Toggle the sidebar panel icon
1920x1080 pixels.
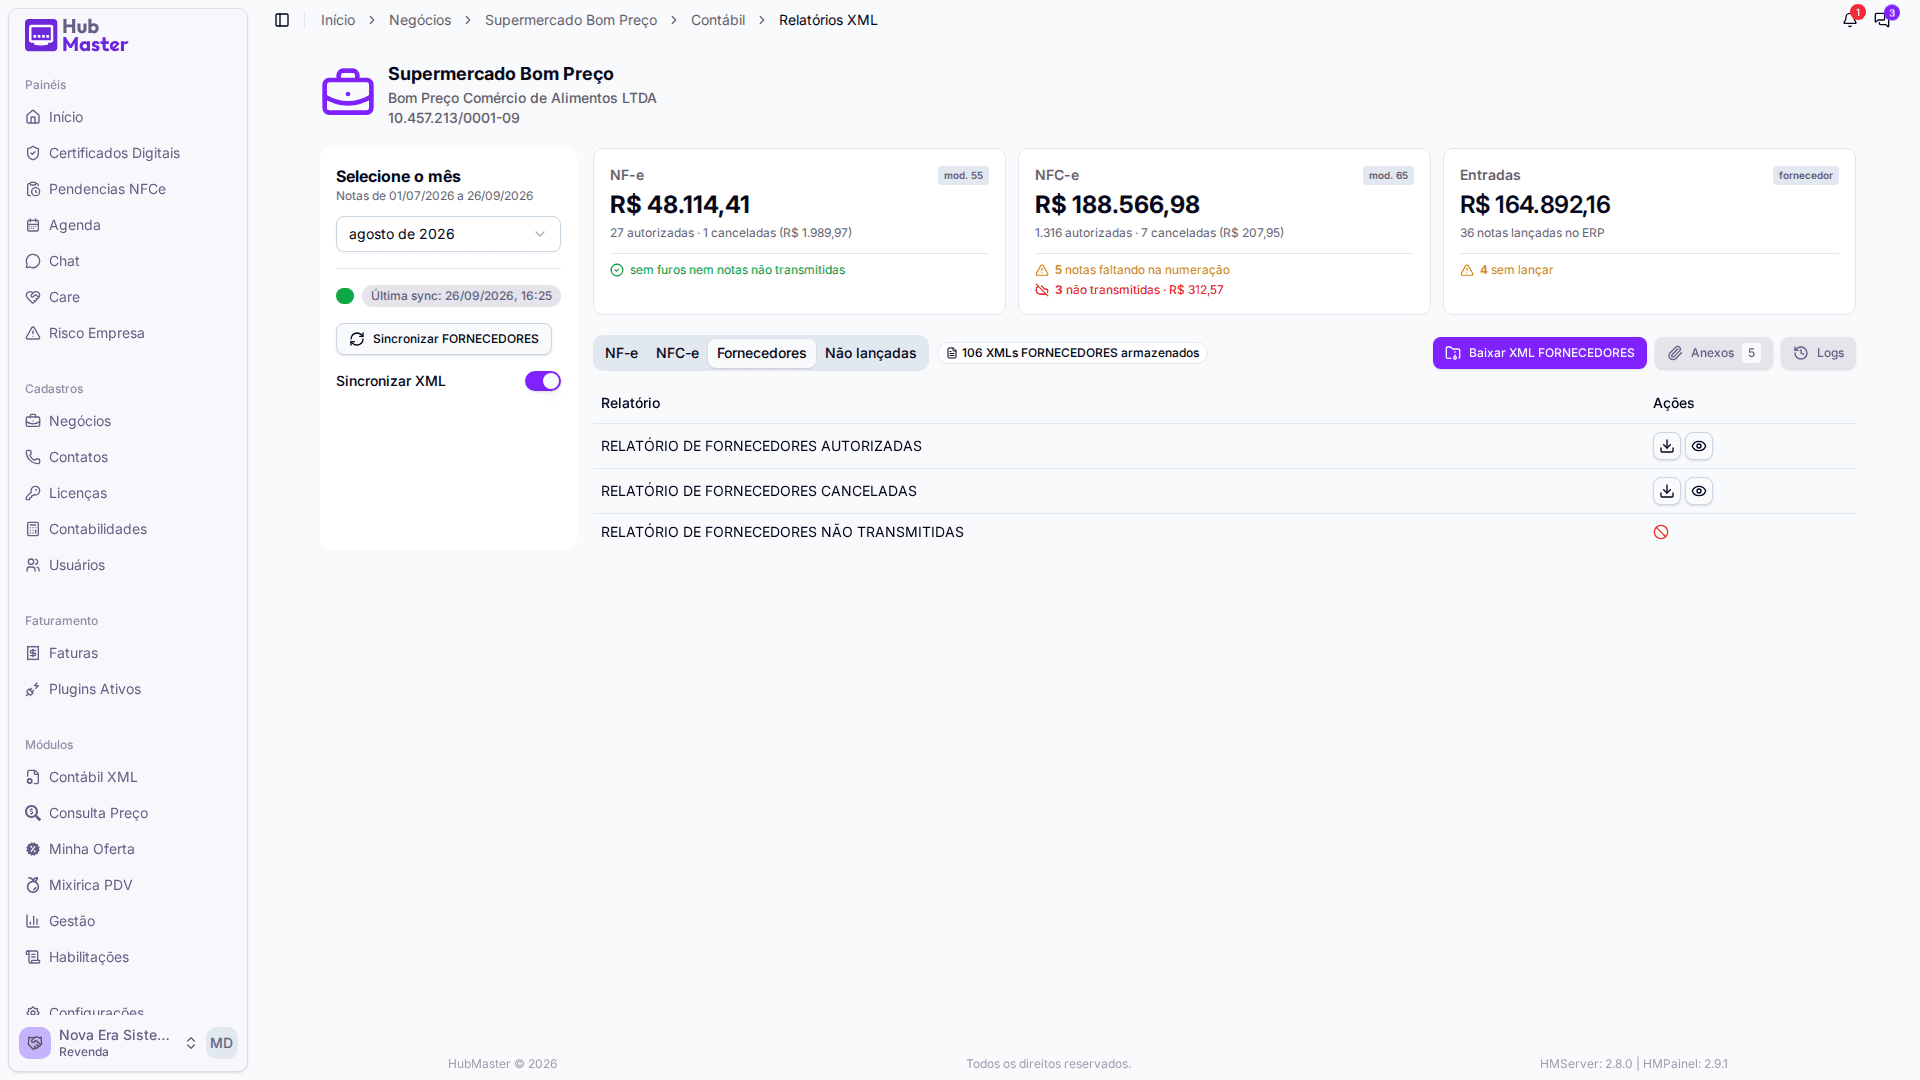pyautogui.click(x=282, y=20)
